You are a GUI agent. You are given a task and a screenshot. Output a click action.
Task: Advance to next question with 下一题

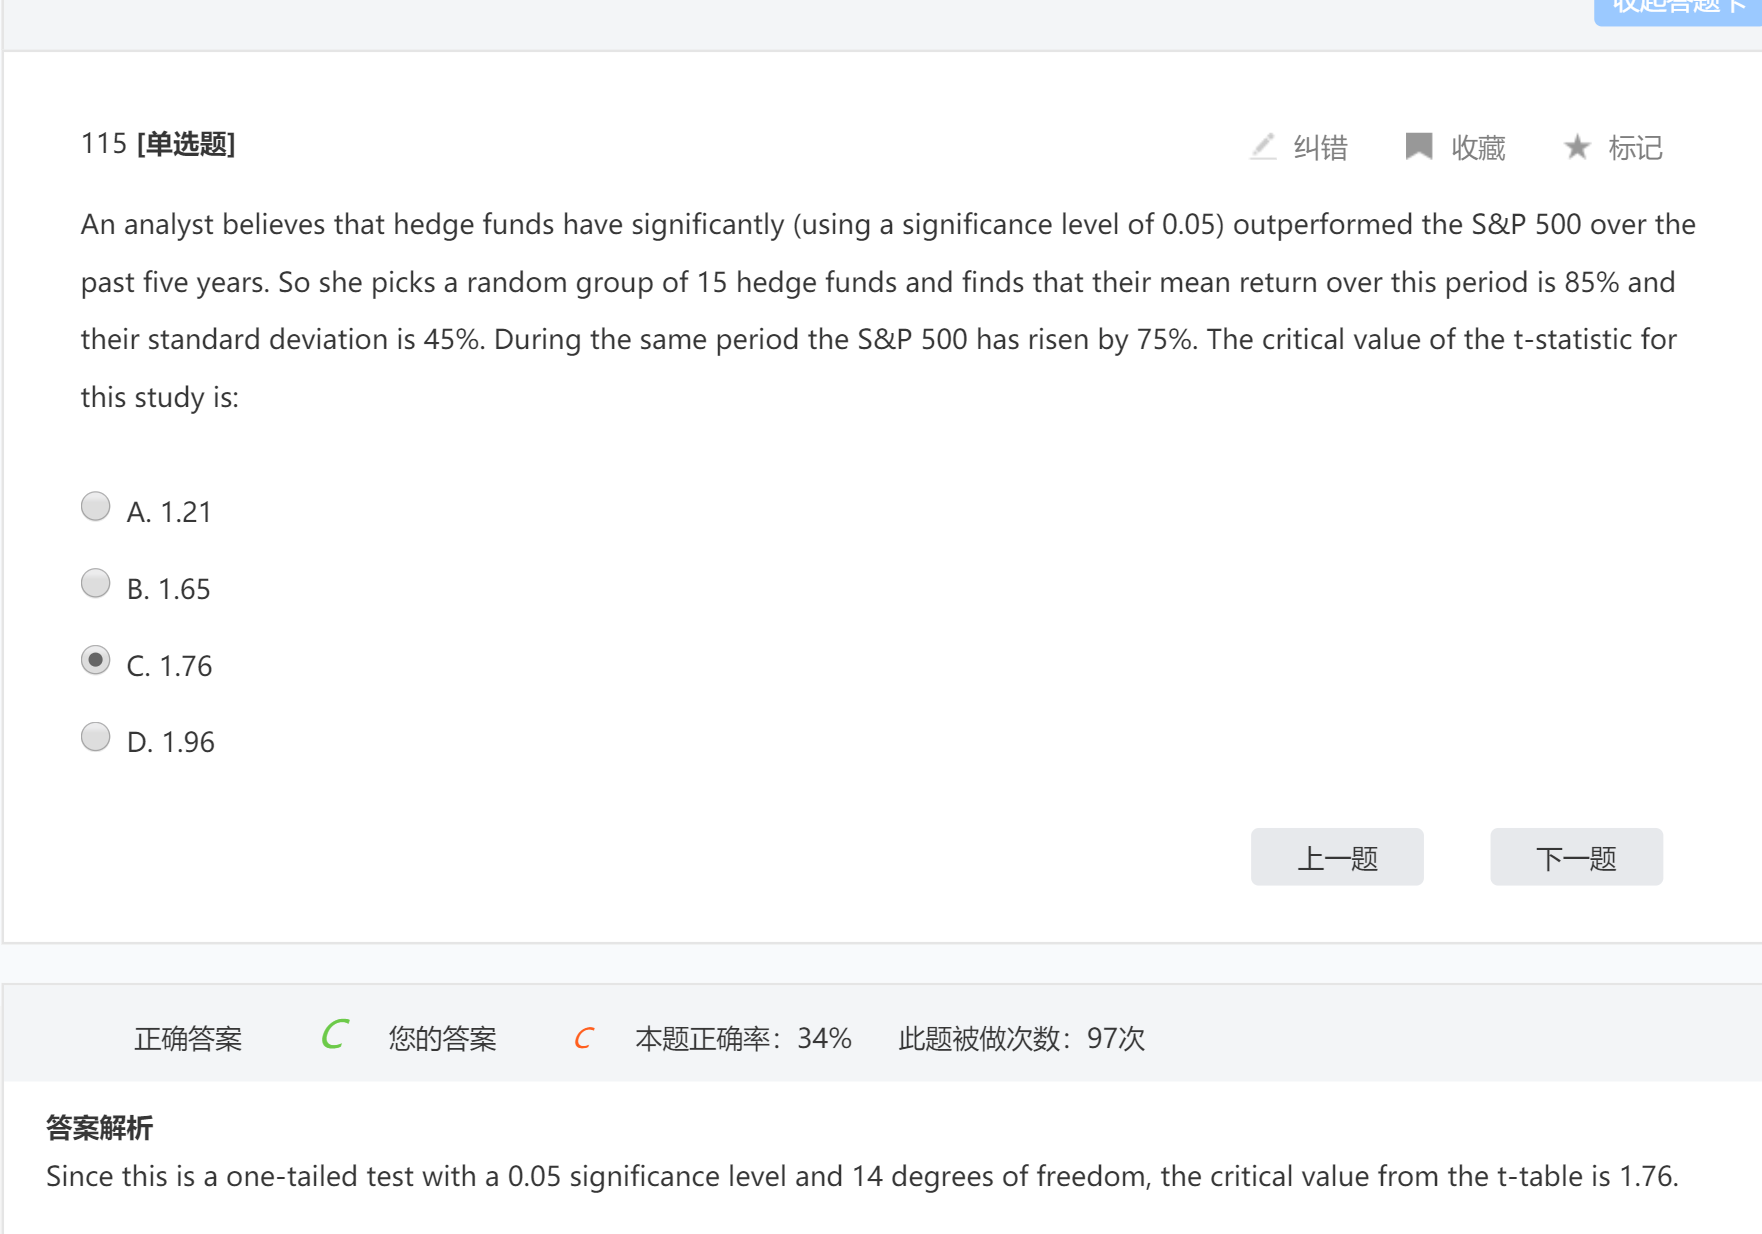(x=1576, y=857)
